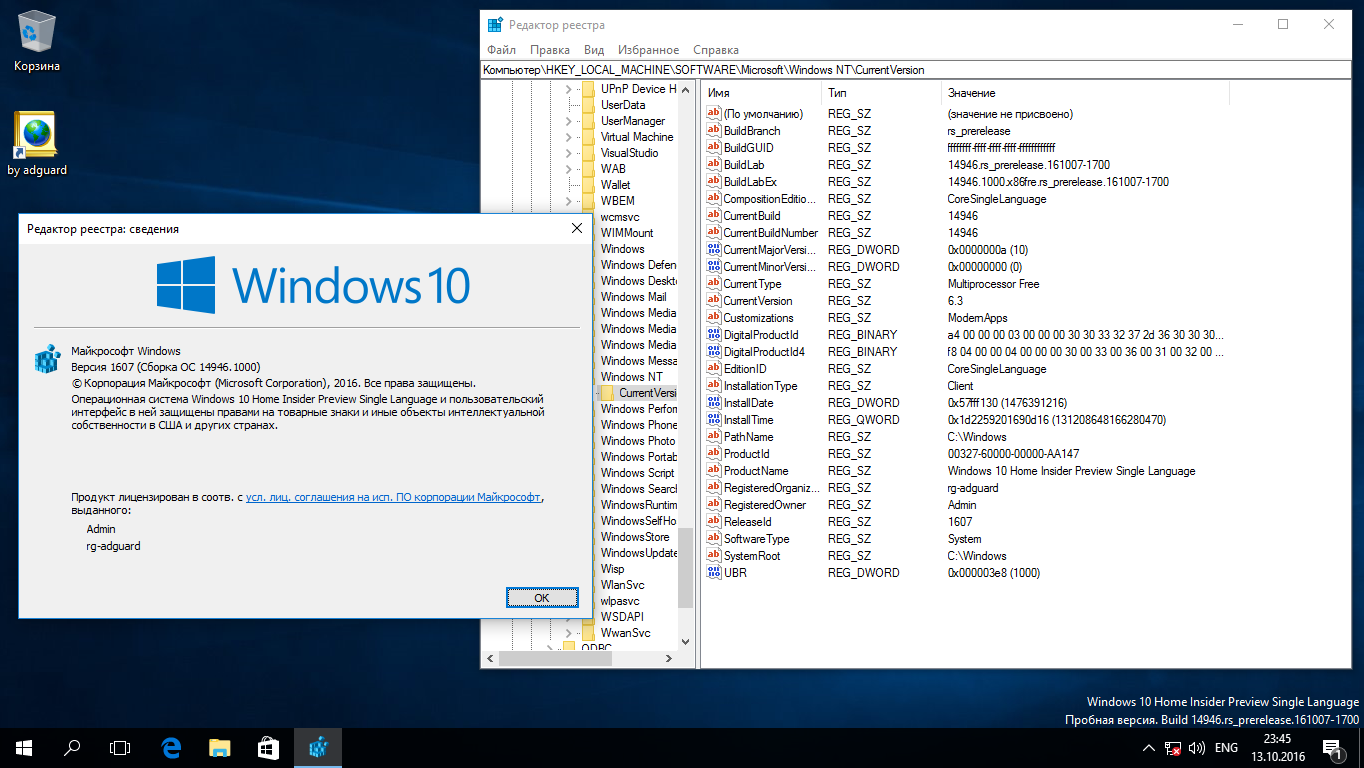The image size is (1364, 768).
Task: Click the tree vertical scrollbar thumb
Action: [685, 567]
